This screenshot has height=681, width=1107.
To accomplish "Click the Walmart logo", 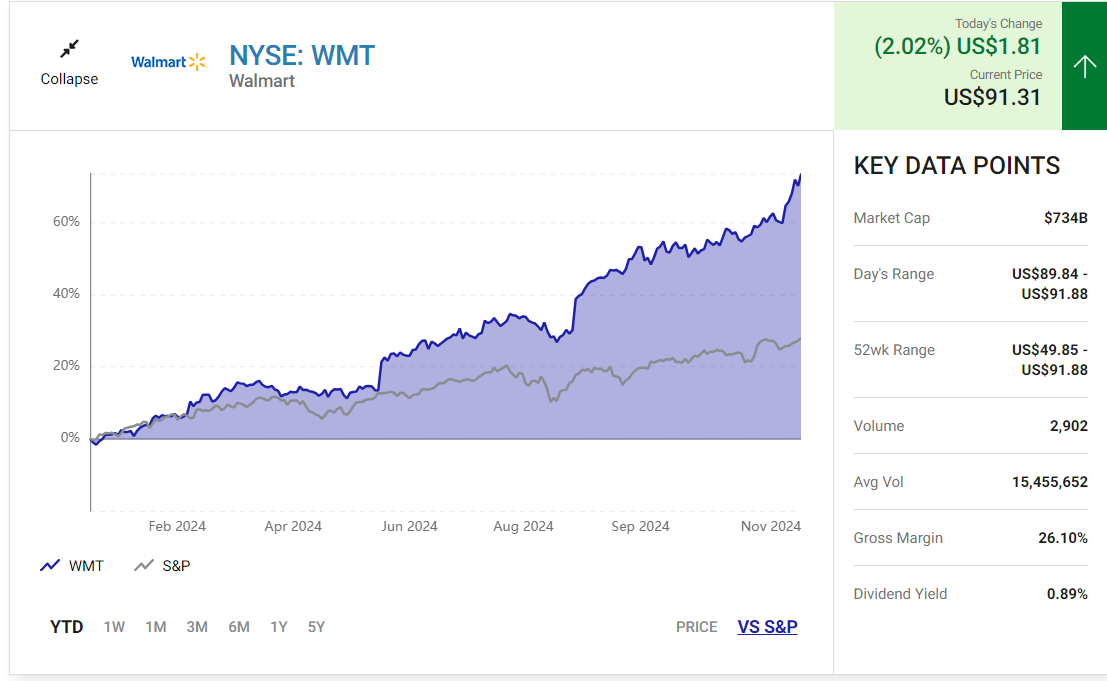I will (x=168, y=62).
